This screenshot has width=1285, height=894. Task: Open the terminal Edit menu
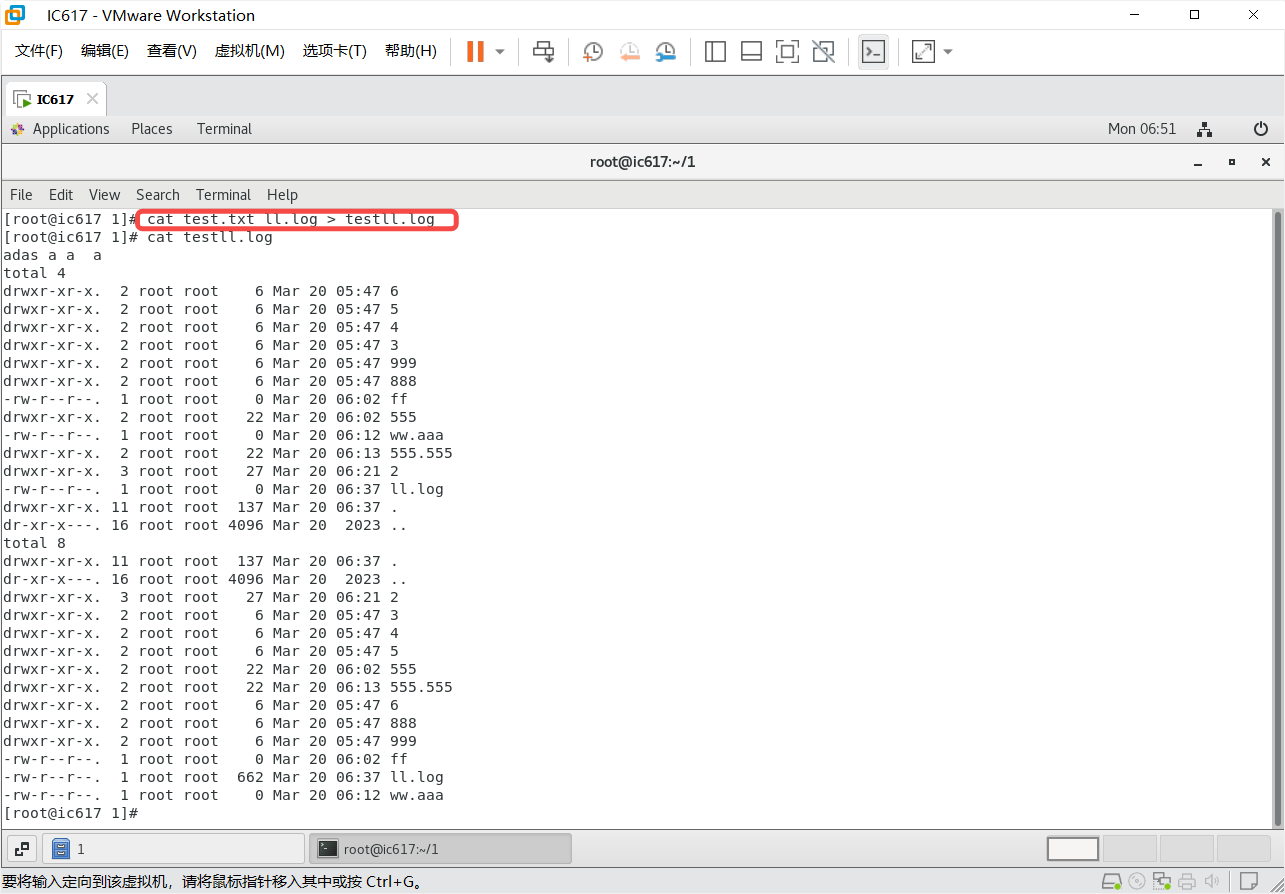point(61,195)
